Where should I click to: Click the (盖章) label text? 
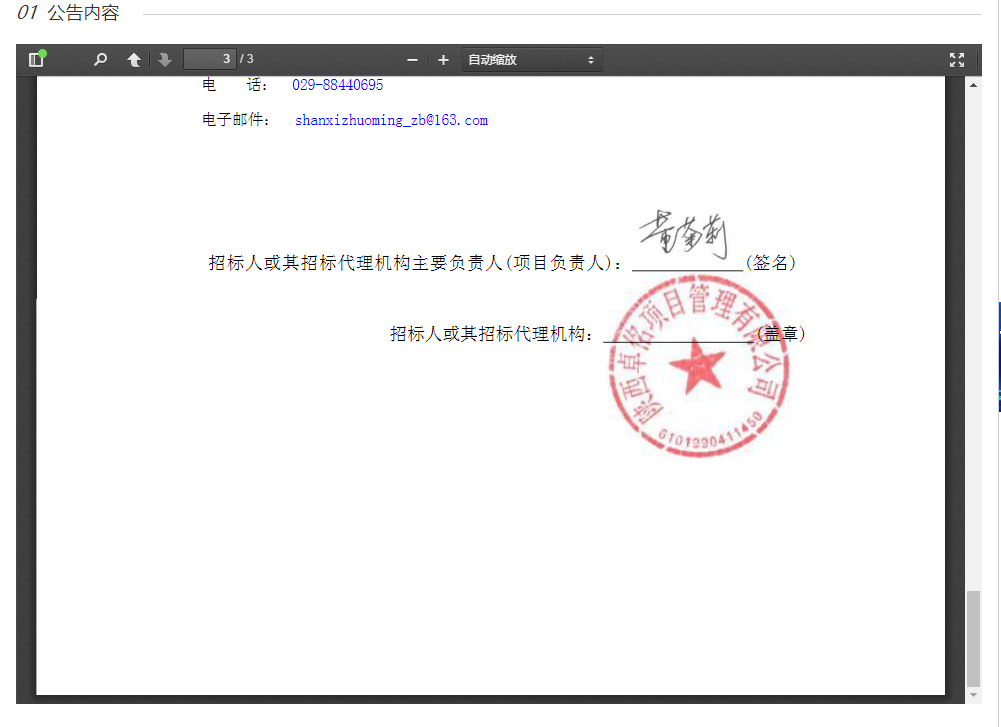tap(781, 333)
